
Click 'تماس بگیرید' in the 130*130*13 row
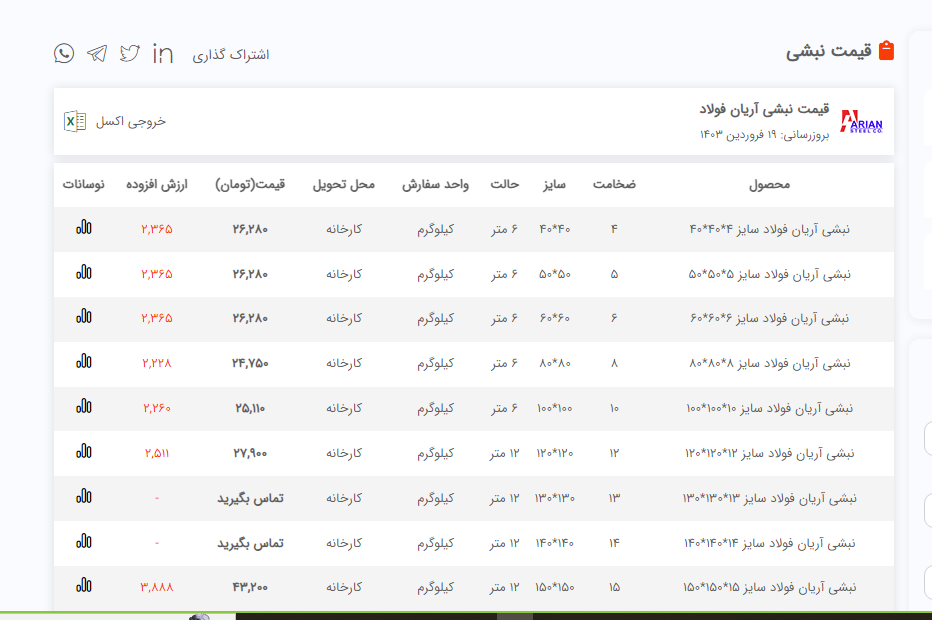click(x=251, y=498)
